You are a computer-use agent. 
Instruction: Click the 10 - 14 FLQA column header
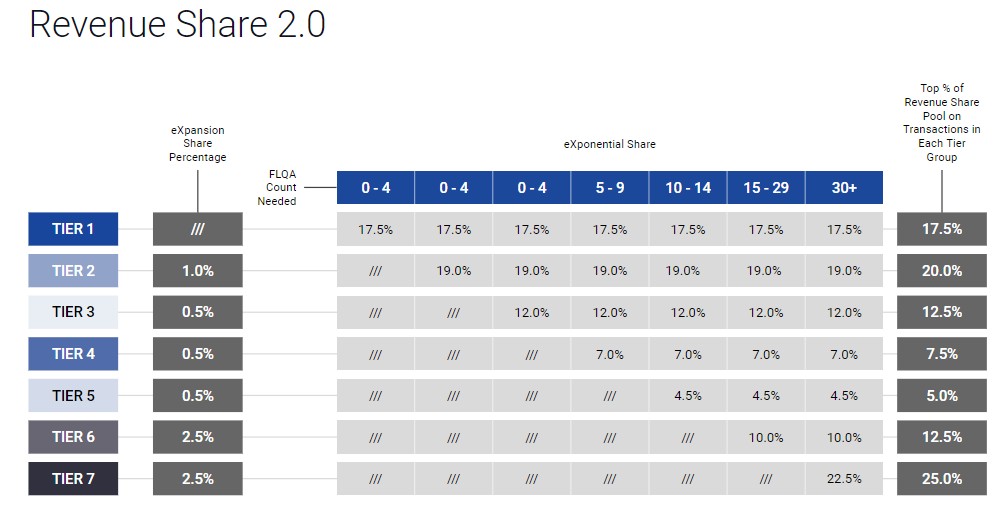coord(688,188)
